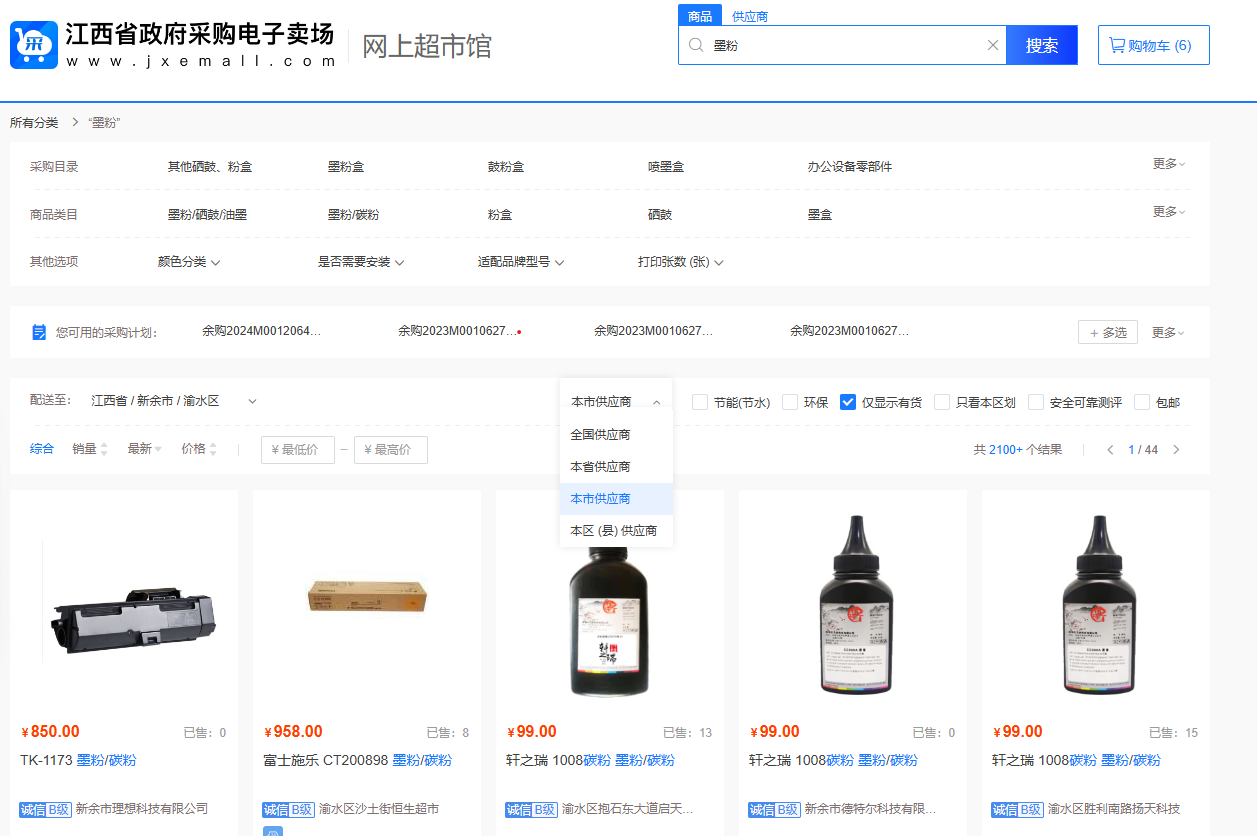Screen dimensions: 1257x836
Task: Click 诚信B级 badge for 渝水区沙土街恒生超市
Action: (288, 809)
